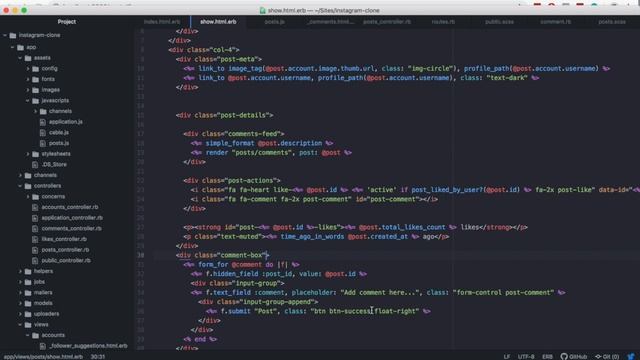
Task: Switch to the index.html.erb tab
Action: pyautogui.click(x=162, y=22)
